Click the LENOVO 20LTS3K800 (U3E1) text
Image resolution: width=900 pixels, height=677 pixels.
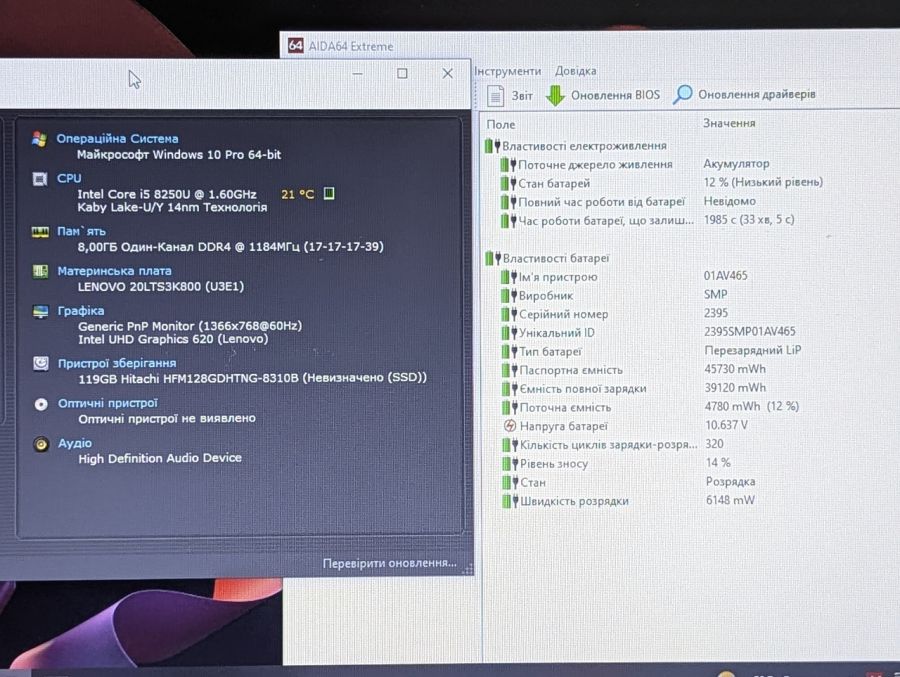click(x=161, y=286)
